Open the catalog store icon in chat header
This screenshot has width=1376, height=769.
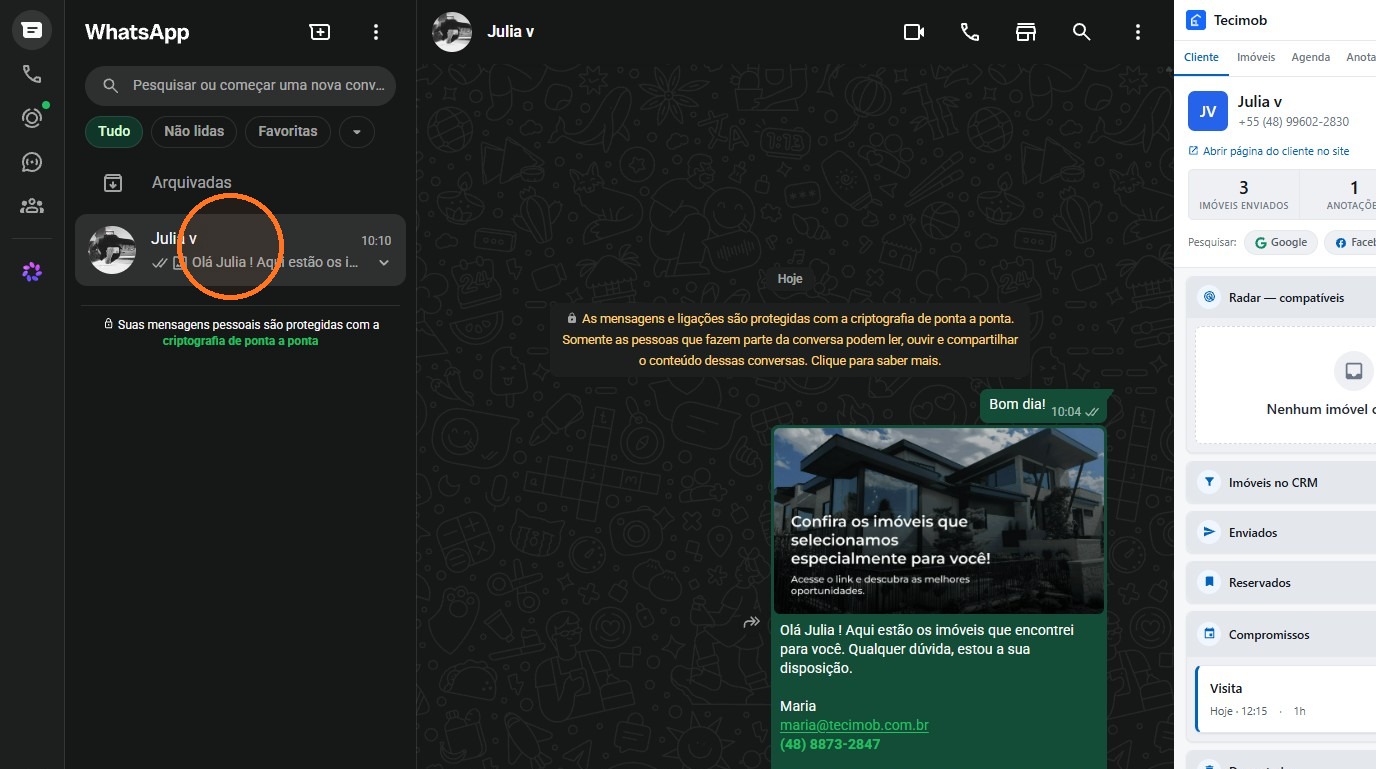point(1025,32)
